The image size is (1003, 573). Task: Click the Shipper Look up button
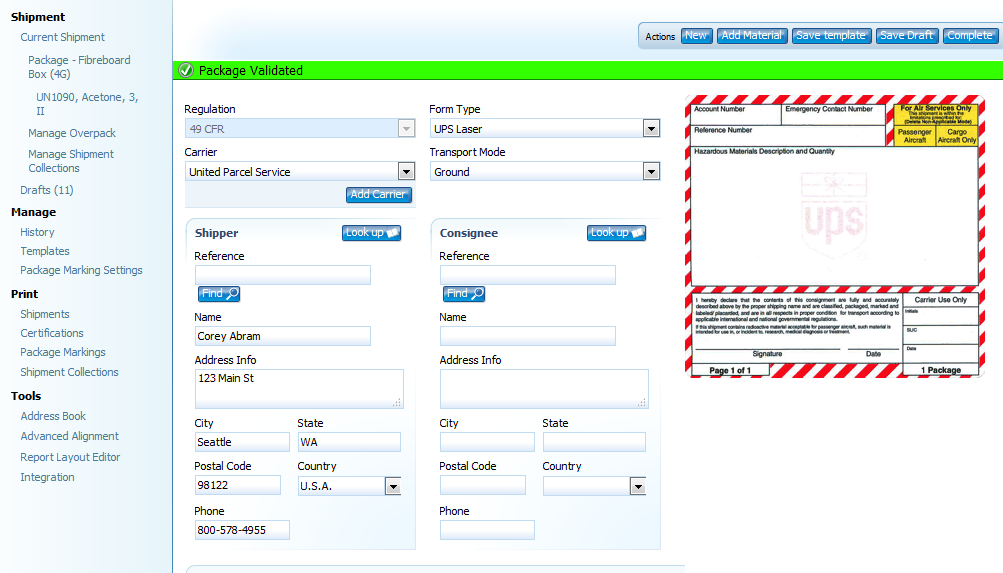coord(371,233)
